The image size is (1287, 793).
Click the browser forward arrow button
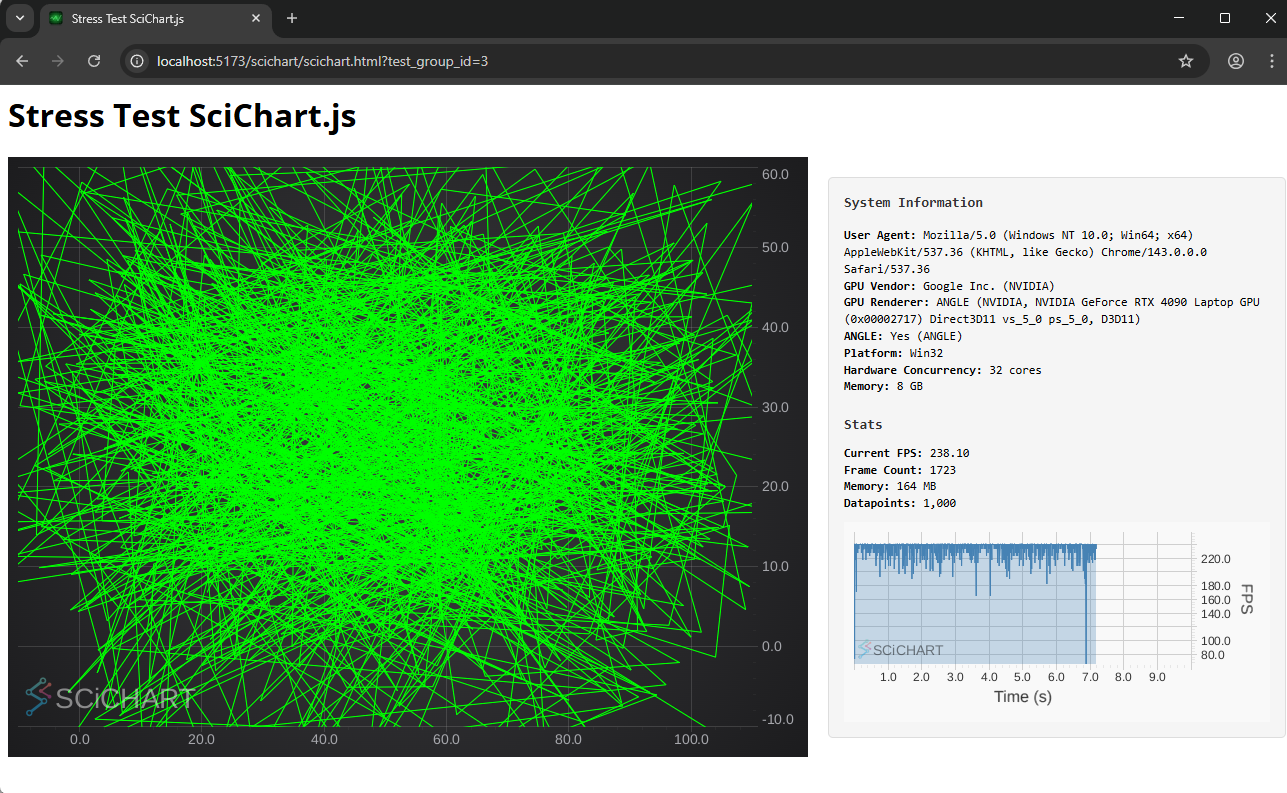(58, 61)
